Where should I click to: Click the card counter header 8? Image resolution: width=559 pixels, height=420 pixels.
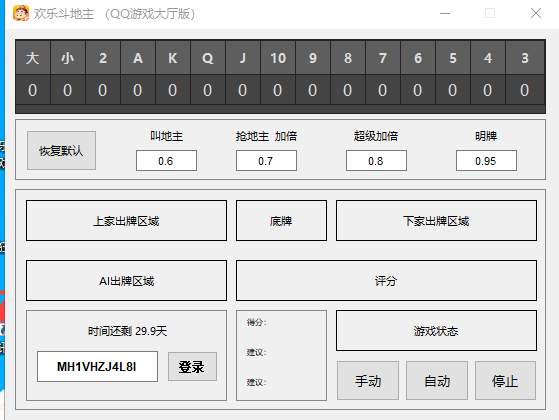(x=348, y=58)
